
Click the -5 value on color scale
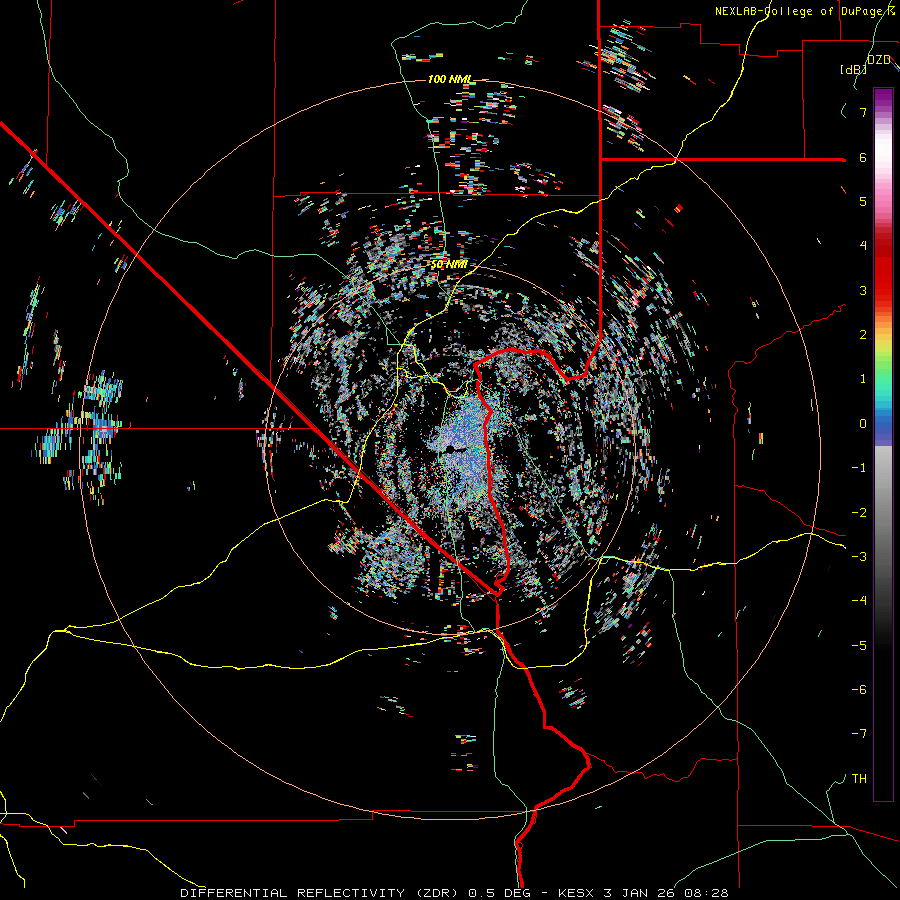pyautogui.click(x=859, y=646)
